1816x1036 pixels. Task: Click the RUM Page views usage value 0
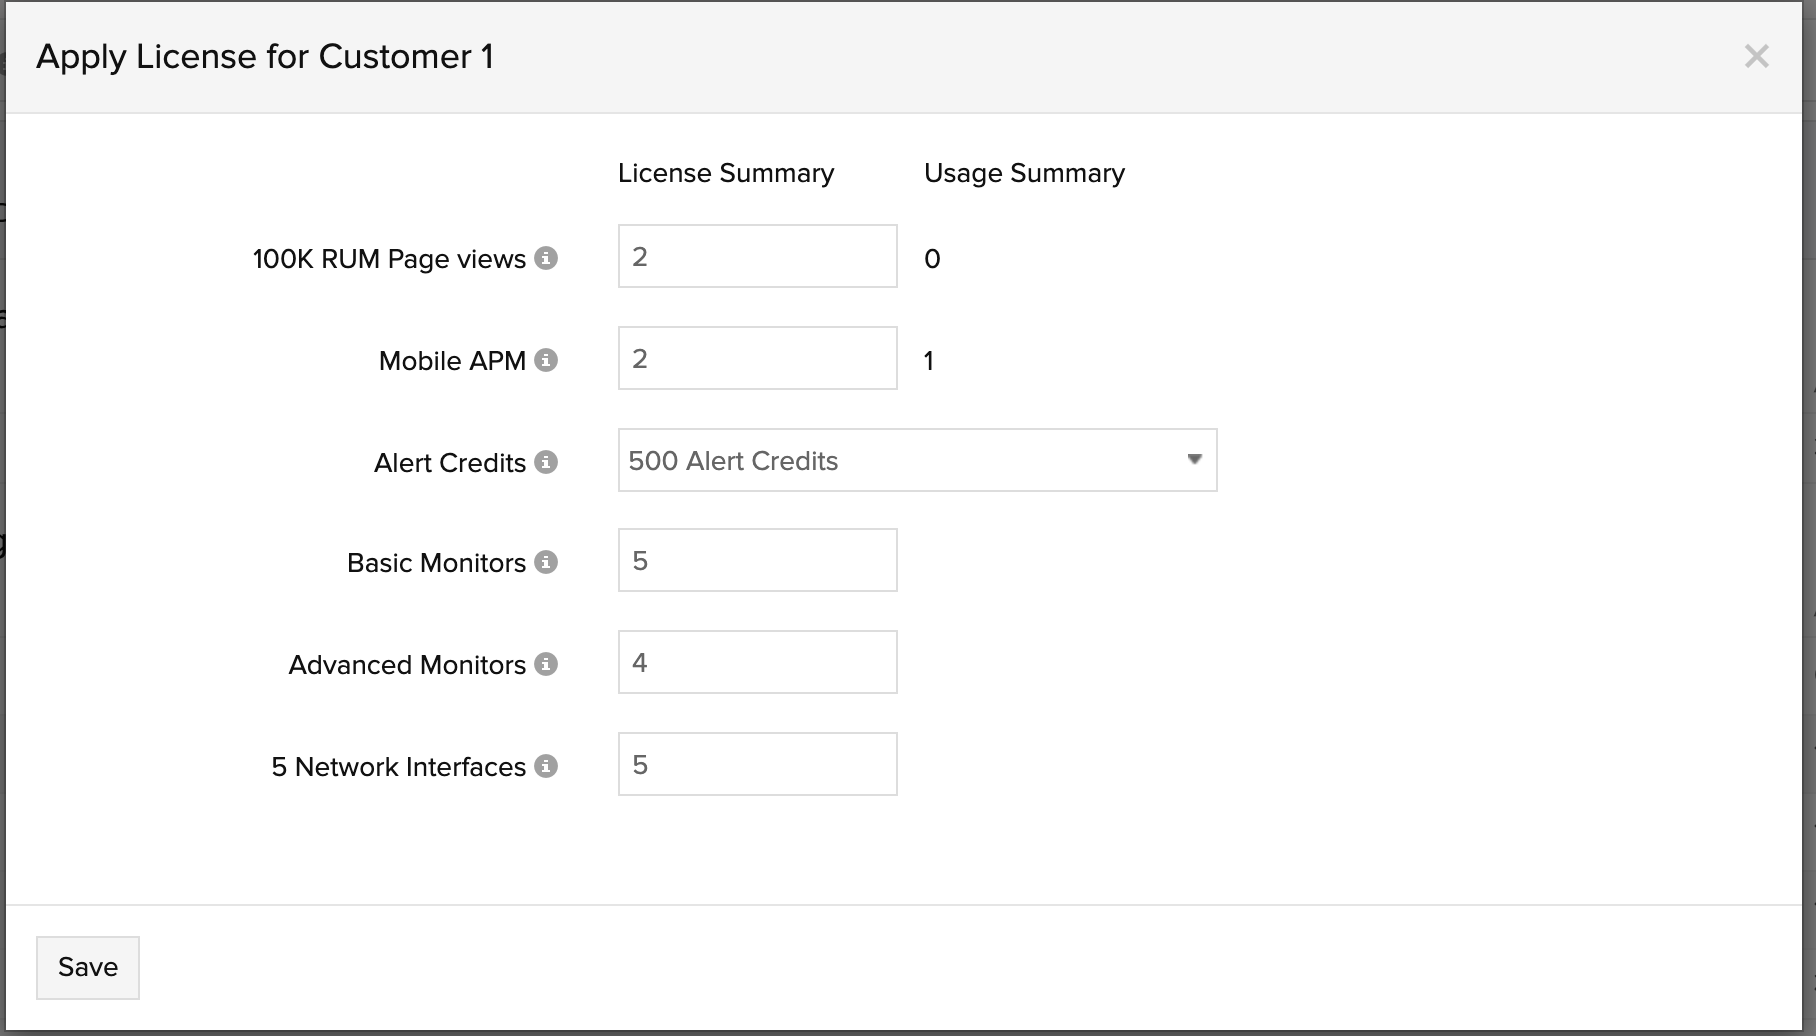tap(932, 260)
